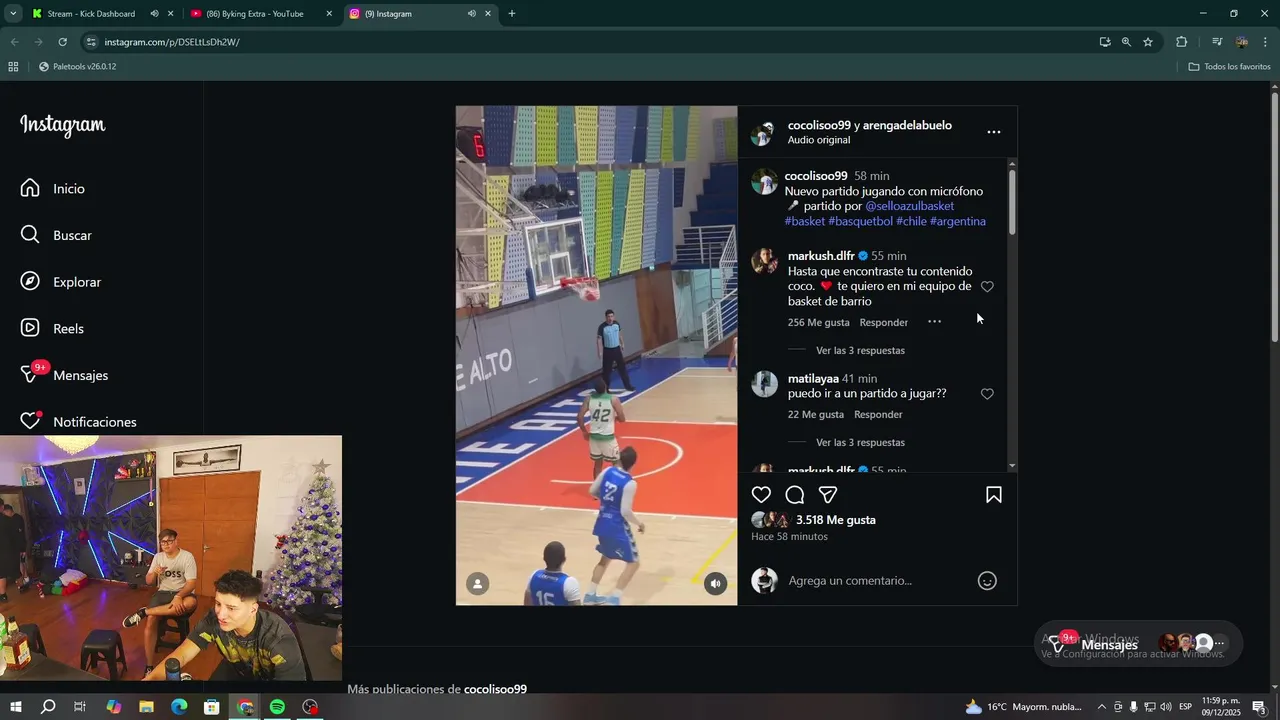The width and height of the screenshot is (1280, 720).
Task: Open Microsoft Edge from taskbar
Action: pyautogui.click(x=179, y=707)
